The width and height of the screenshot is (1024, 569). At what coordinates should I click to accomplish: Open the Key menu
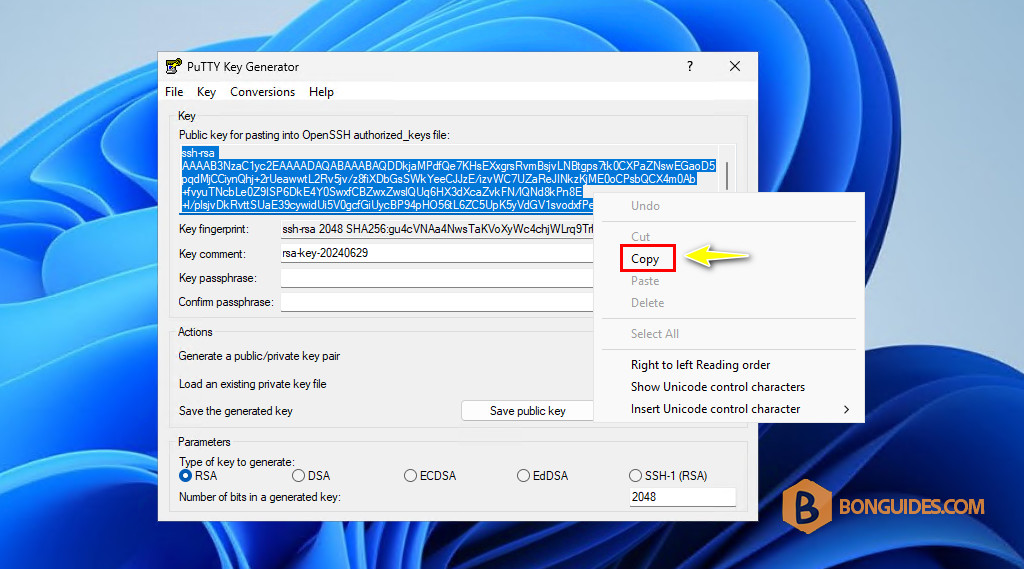pos(206,92)
